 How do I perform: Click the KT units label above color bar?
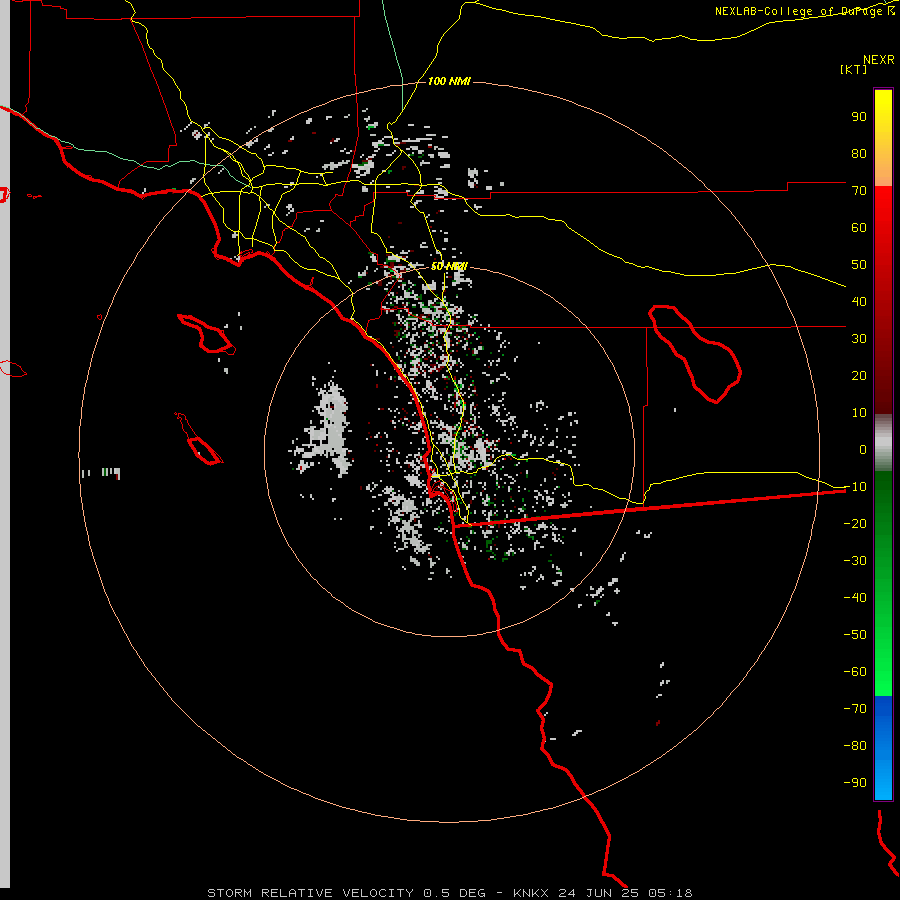pyautogui.click(x=853, y=69)
